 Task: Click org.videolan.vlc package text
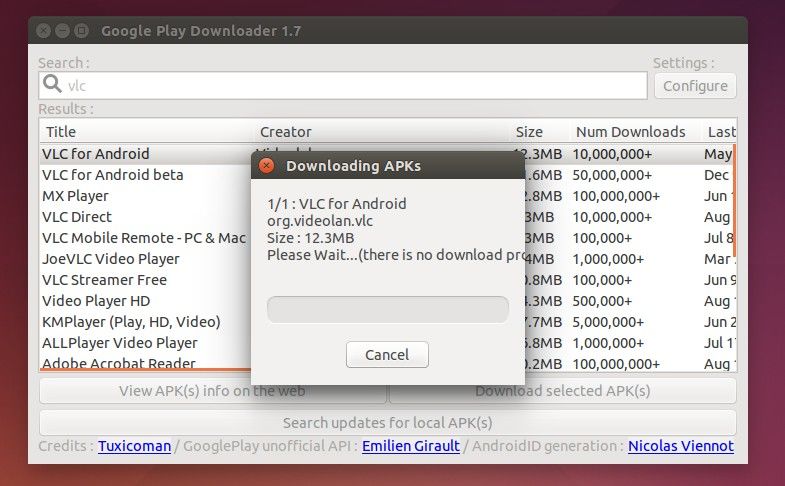click(320, 221)
